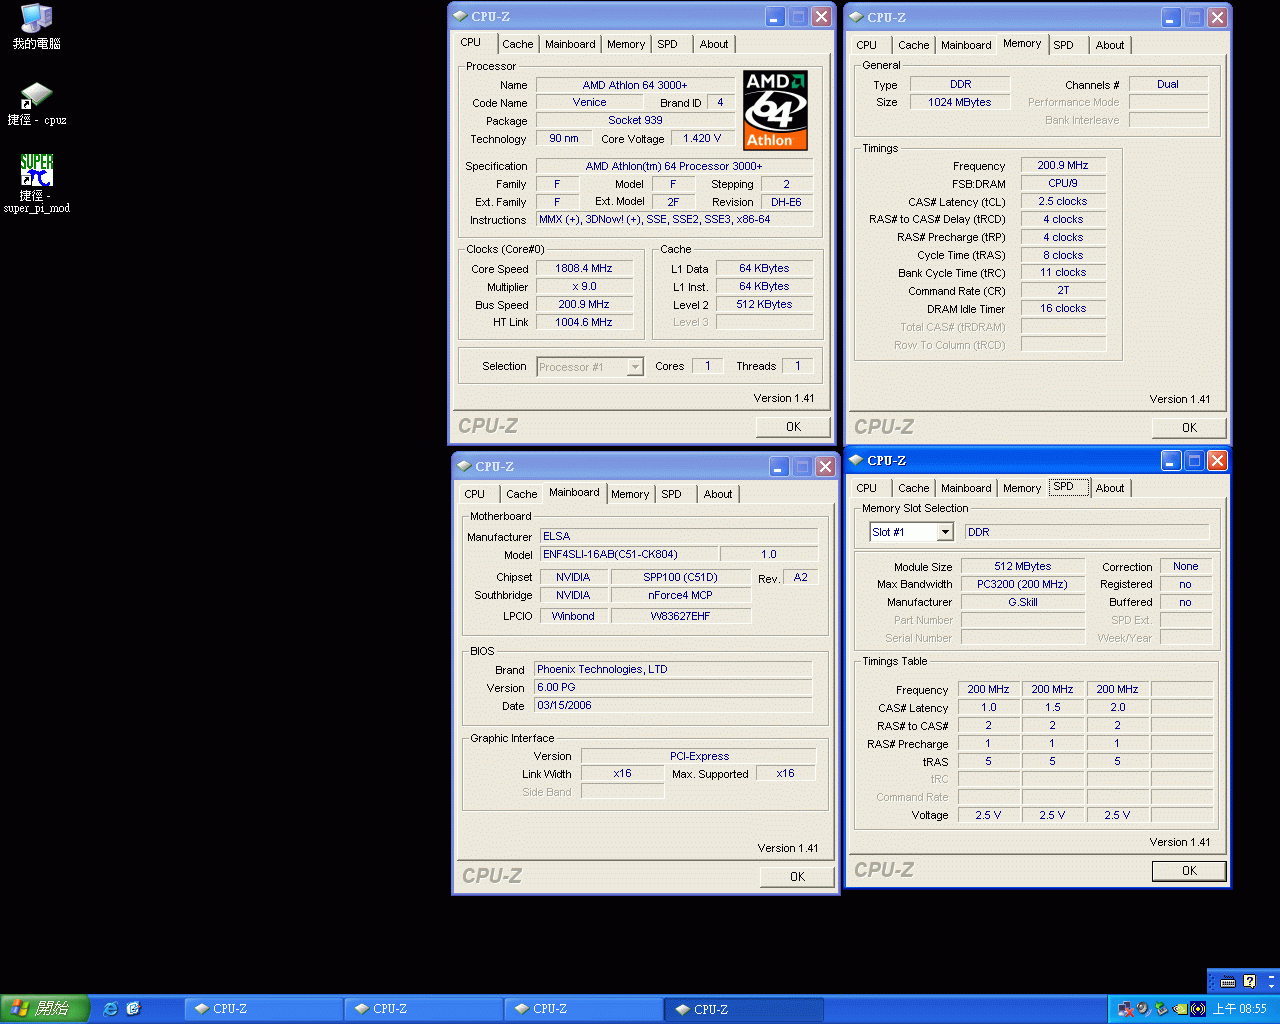The width and height of the screenshot is (1280, 1024).
Task: Click the processor Name field 'AMD Athlon 64 3000+'
Action: (635, 85)
